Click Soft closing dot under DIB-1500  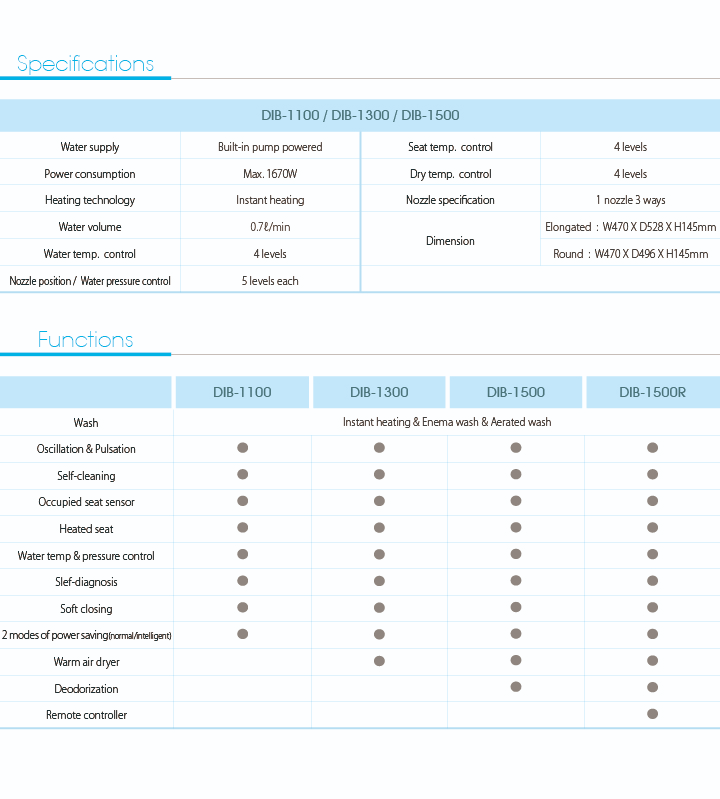tap(516, 607)
